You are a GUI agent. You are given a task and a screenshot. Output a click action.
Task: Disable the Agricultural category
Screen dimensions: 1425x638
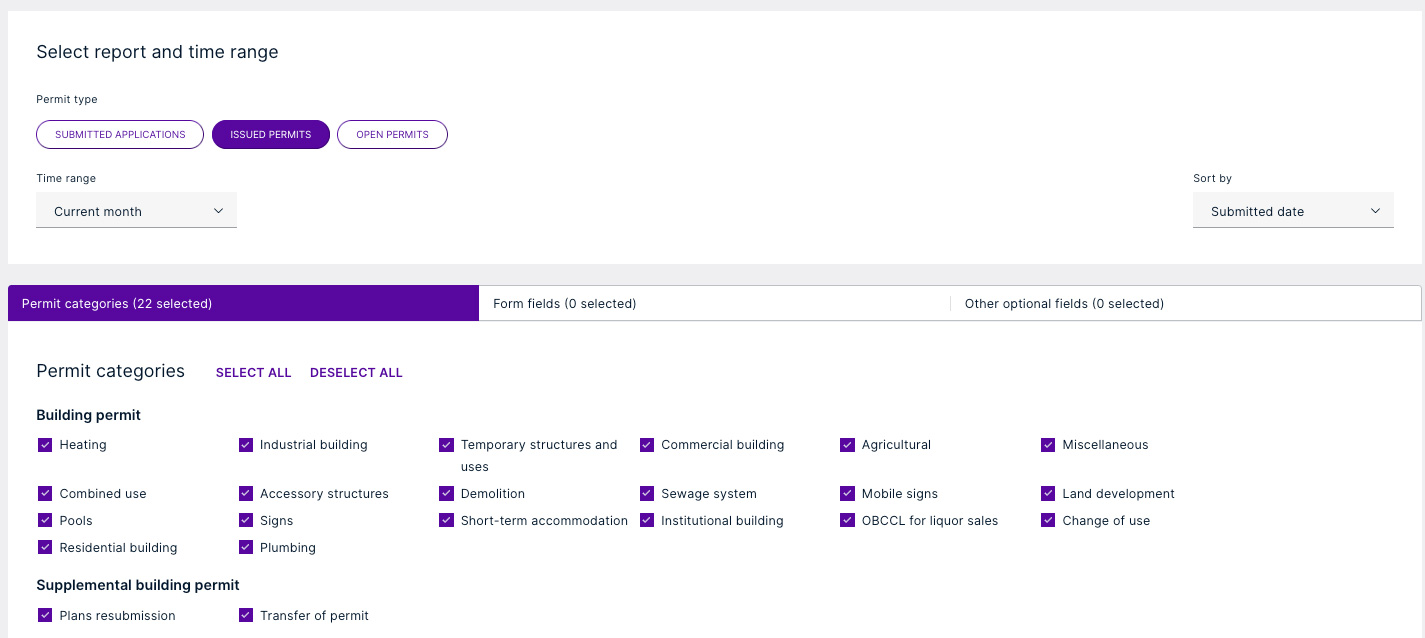click(847, 445)
